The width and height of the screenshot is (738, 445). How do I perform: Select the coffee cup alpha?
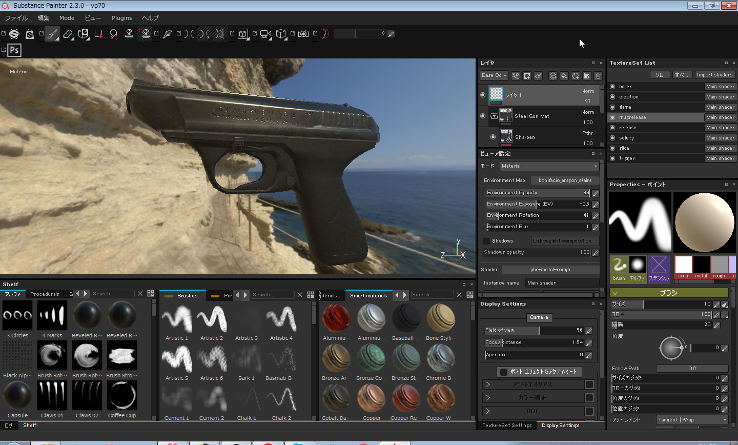122,395
